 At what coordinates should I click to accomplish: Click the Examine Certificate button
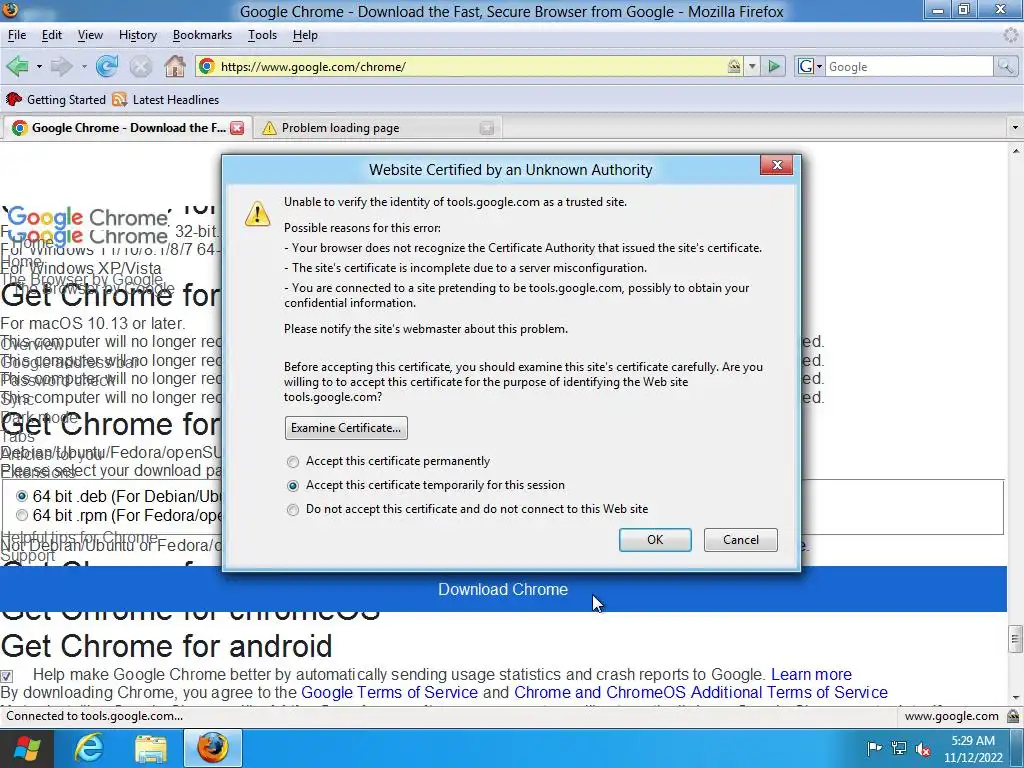coord(346,428)
